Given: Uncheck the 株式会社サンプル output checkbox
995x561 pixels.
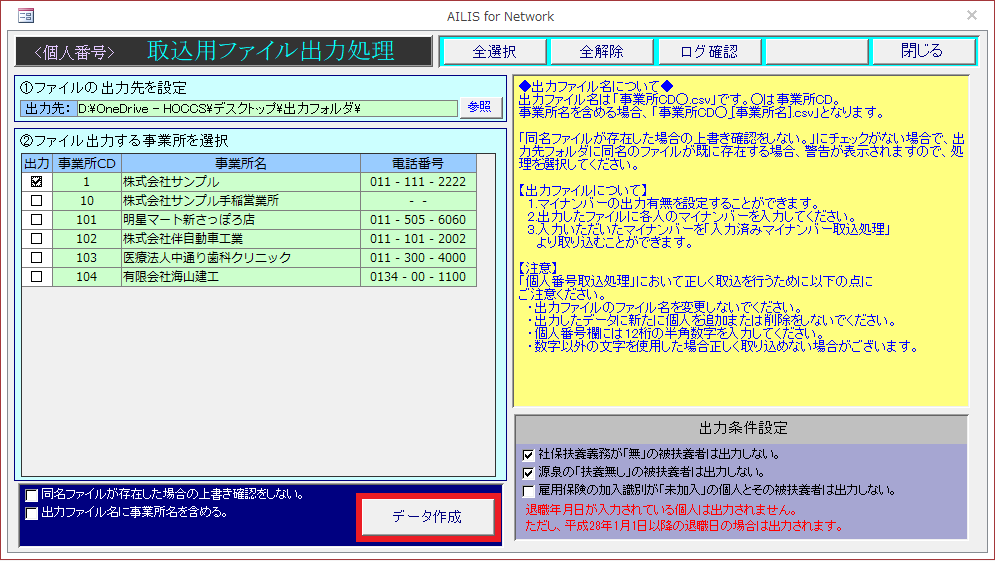Looking at the screenshot, I should [37, 182].
